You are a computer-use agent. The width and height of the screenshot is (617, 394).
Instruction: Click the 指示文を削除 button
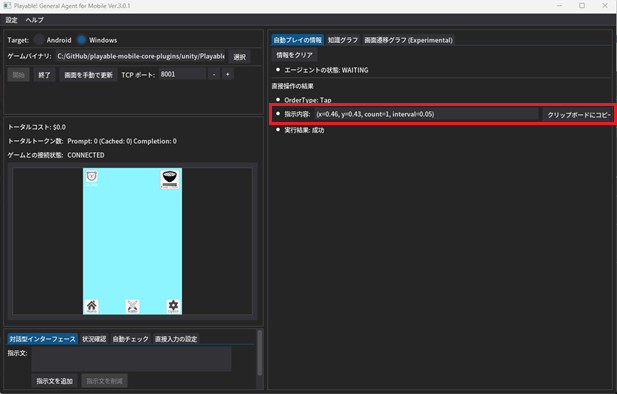point(104,381)
